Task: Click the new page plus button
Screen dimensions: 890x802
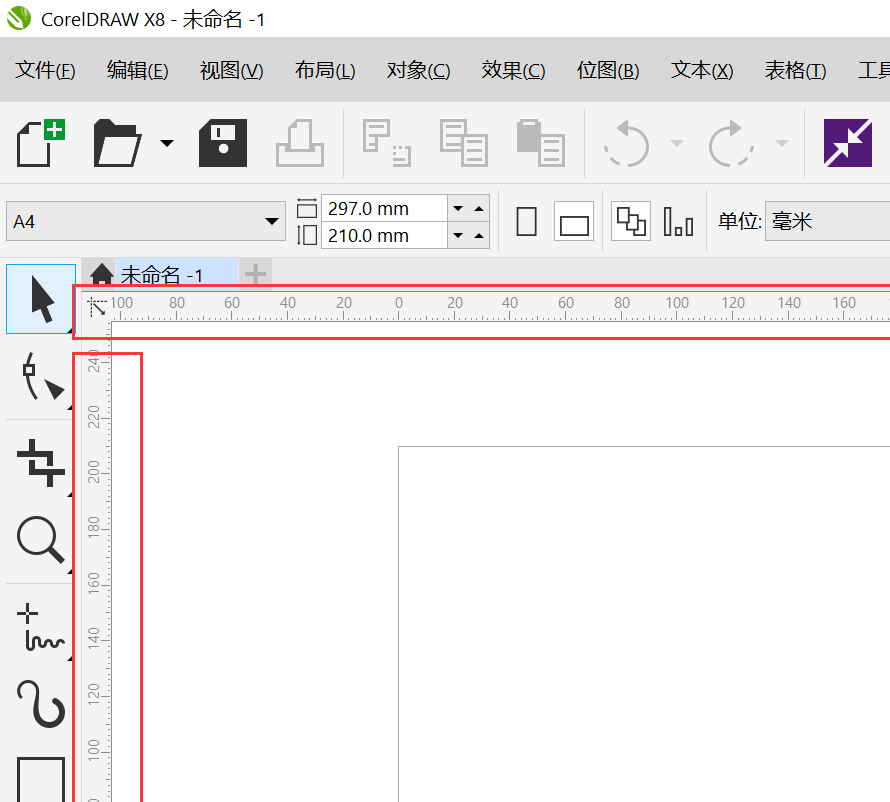Action: click(x=255, y=273)
